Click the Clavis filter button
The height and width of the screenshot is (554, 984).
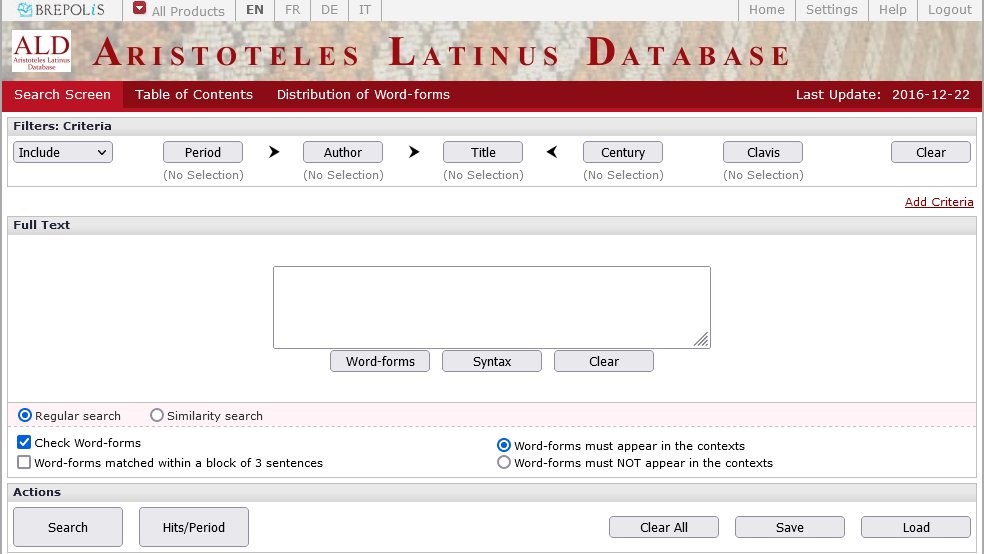point(762,152)
